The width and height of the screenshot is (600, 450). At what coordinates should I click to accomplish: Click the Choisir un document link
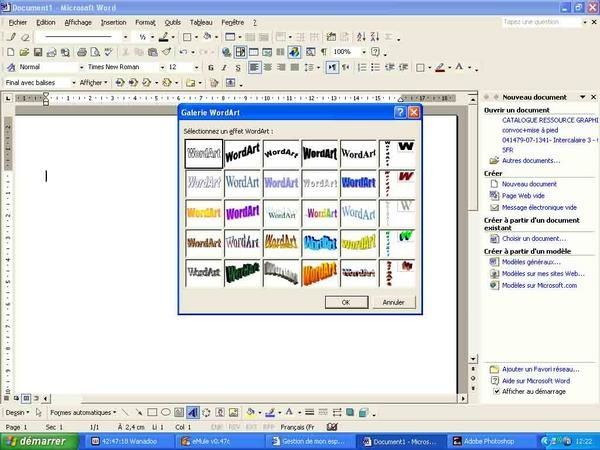534,239
